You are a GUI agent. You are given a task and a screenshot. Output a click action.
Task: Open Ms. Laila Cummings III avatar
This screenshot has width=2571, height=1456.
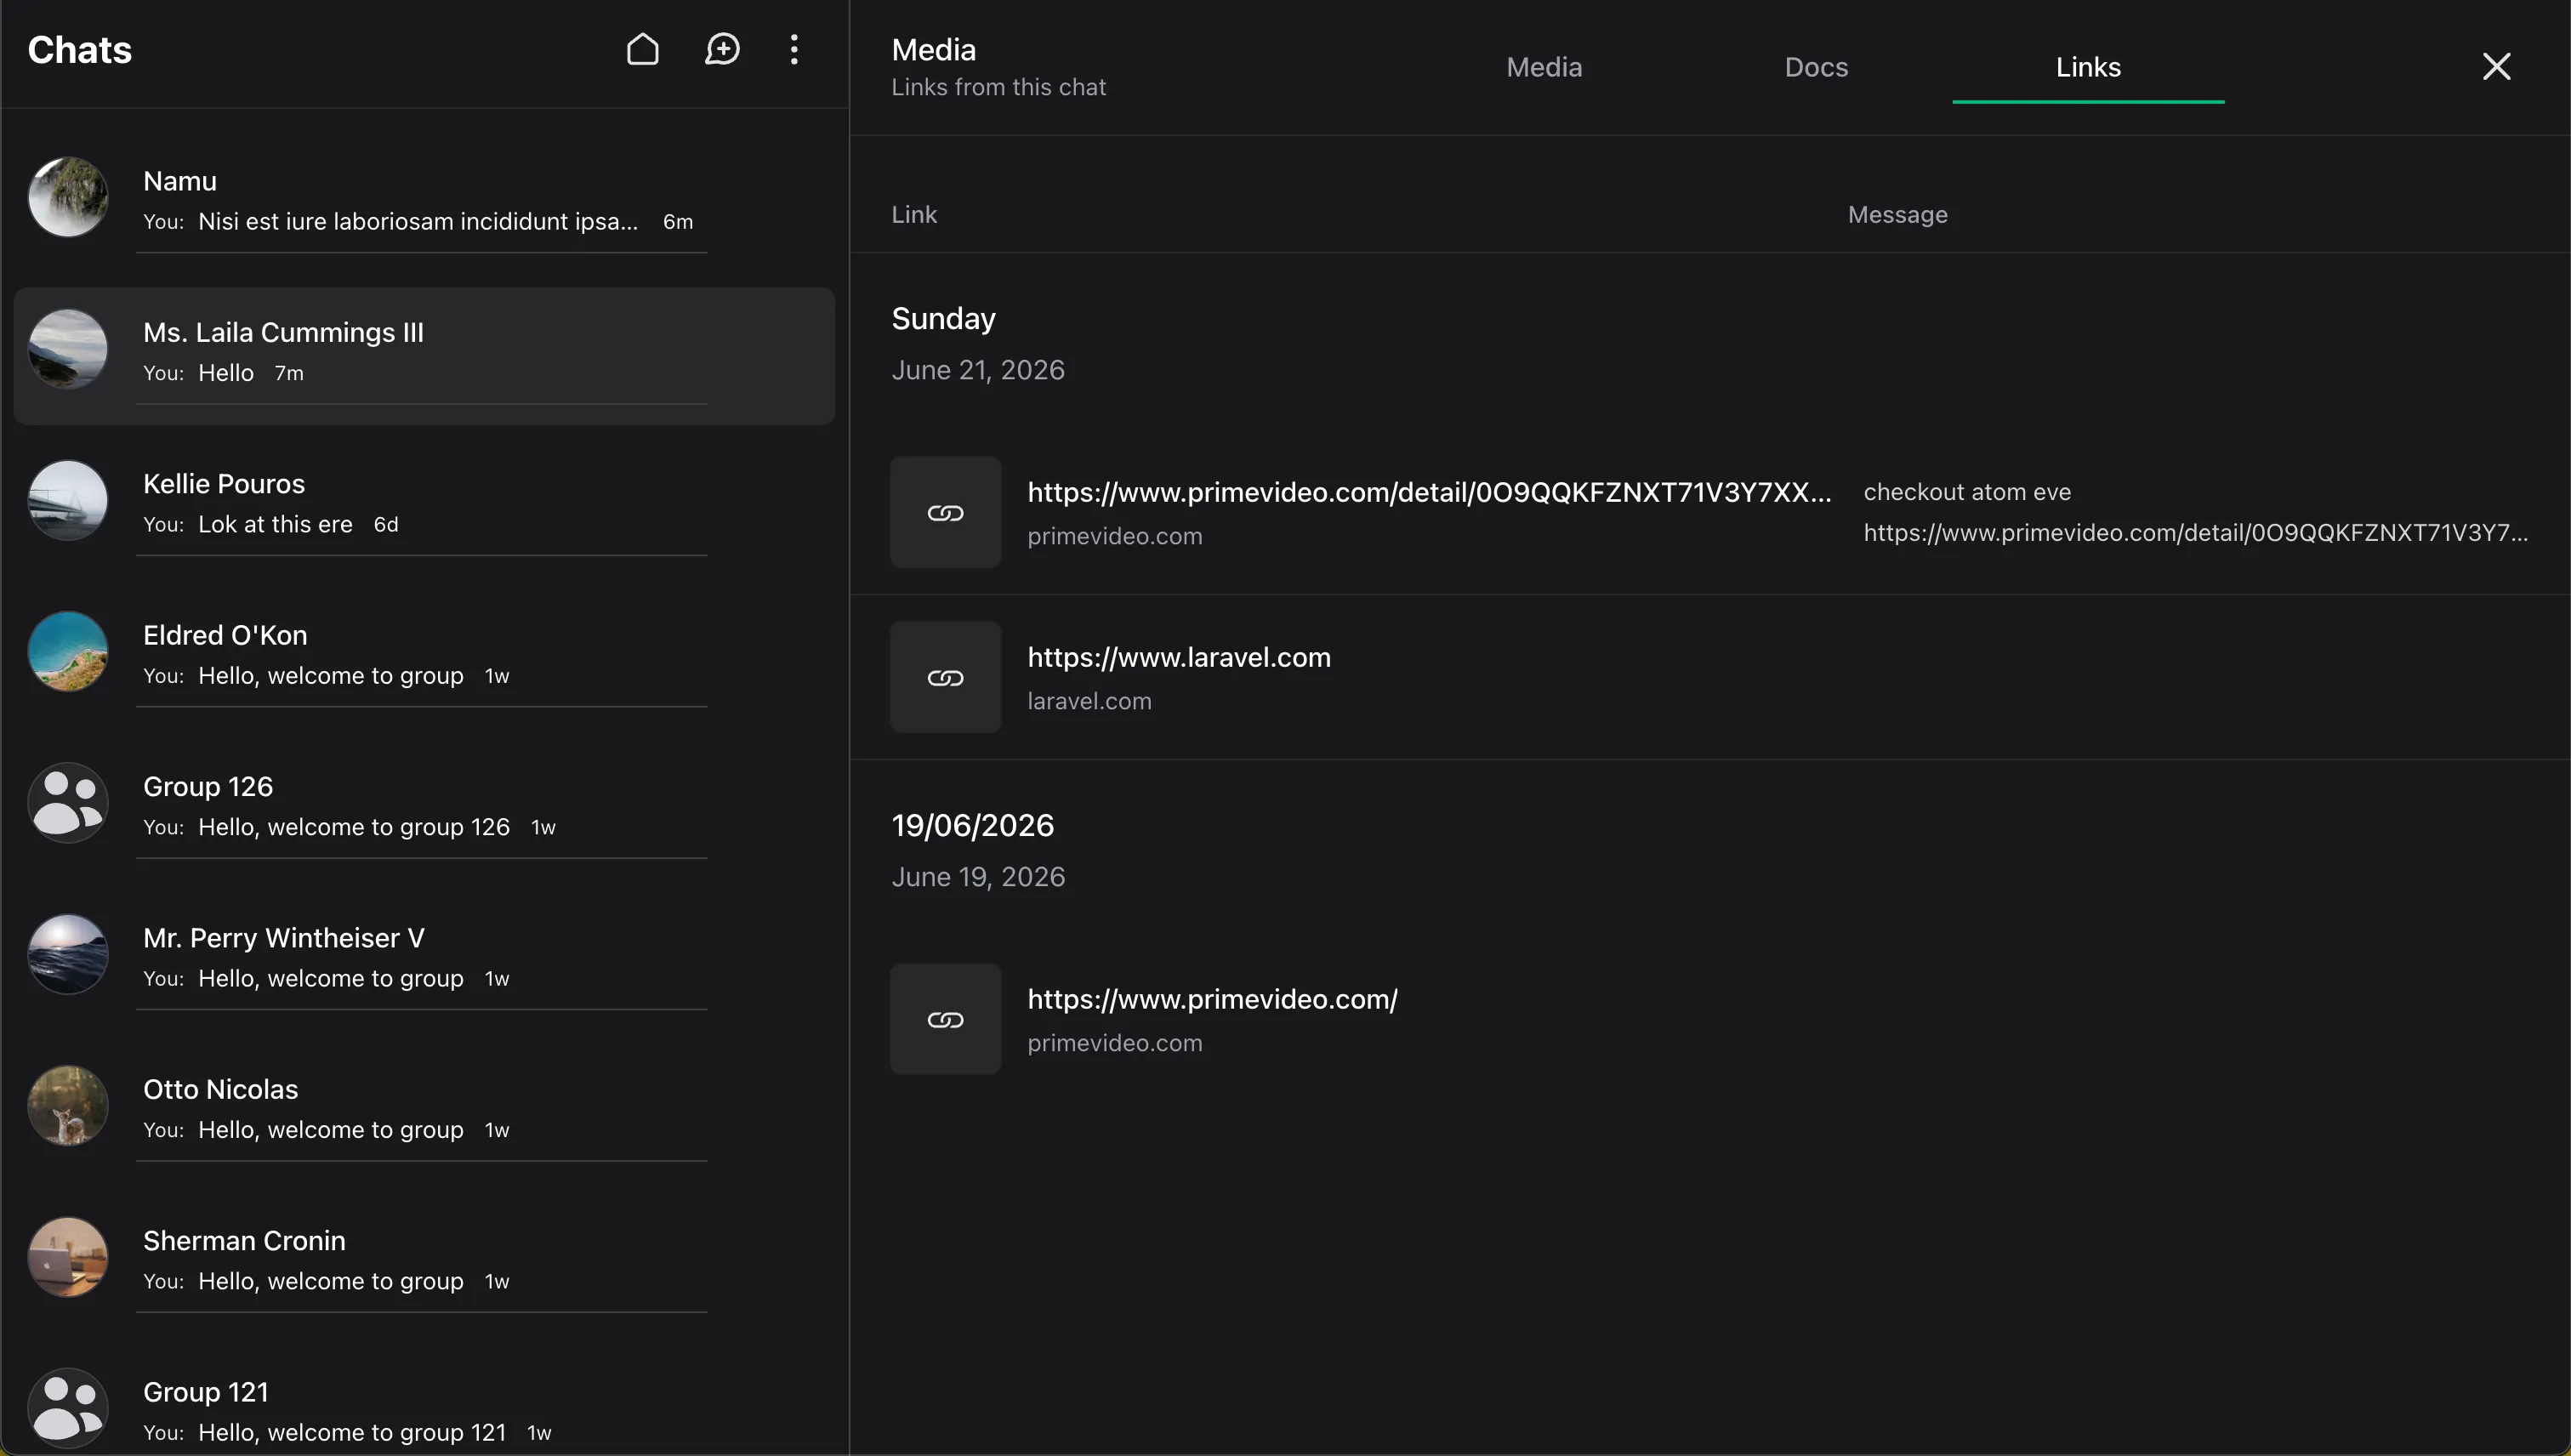[68, 349]
